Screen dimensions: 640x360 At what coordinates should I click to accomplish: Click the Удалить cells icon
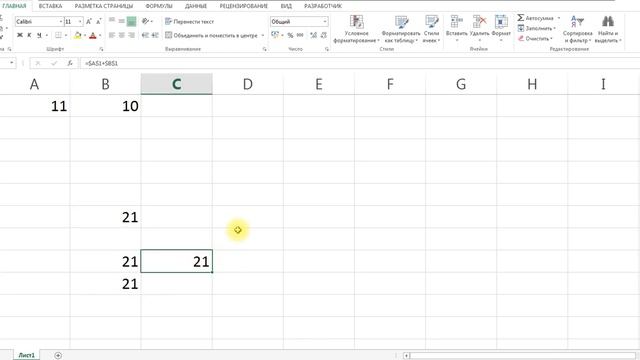[x=479, y=21]
